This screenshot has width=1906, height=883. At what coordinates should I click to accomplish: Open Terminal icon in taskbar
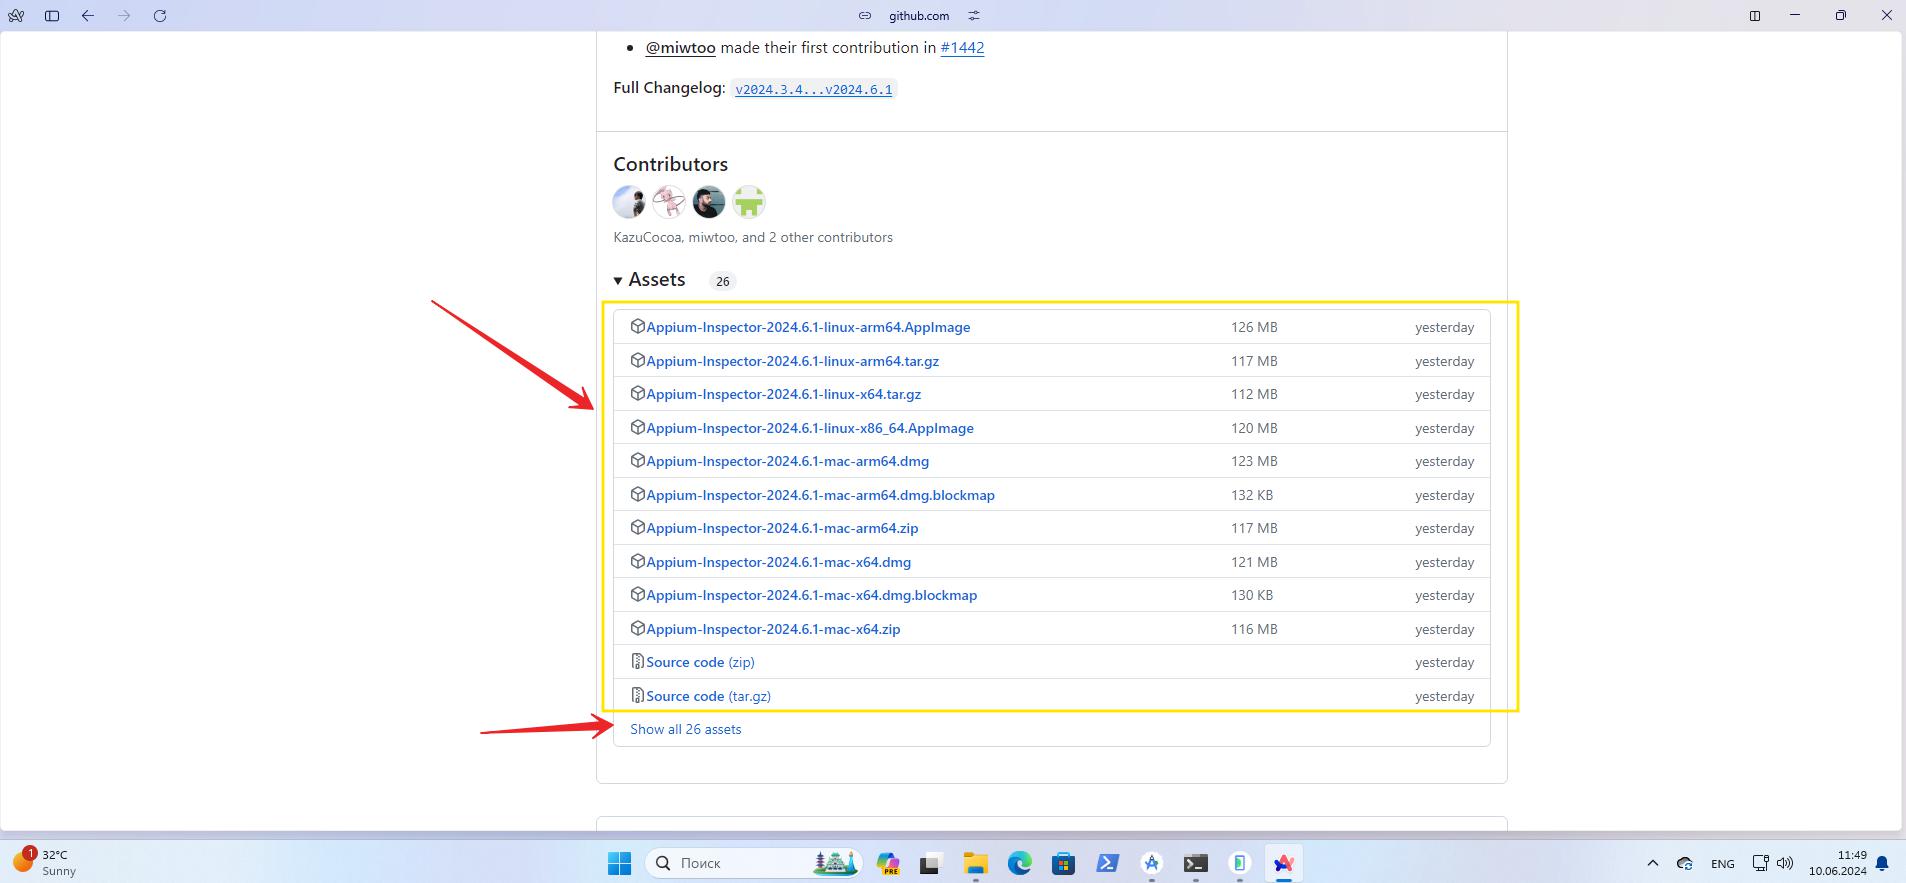point(1195,863)
